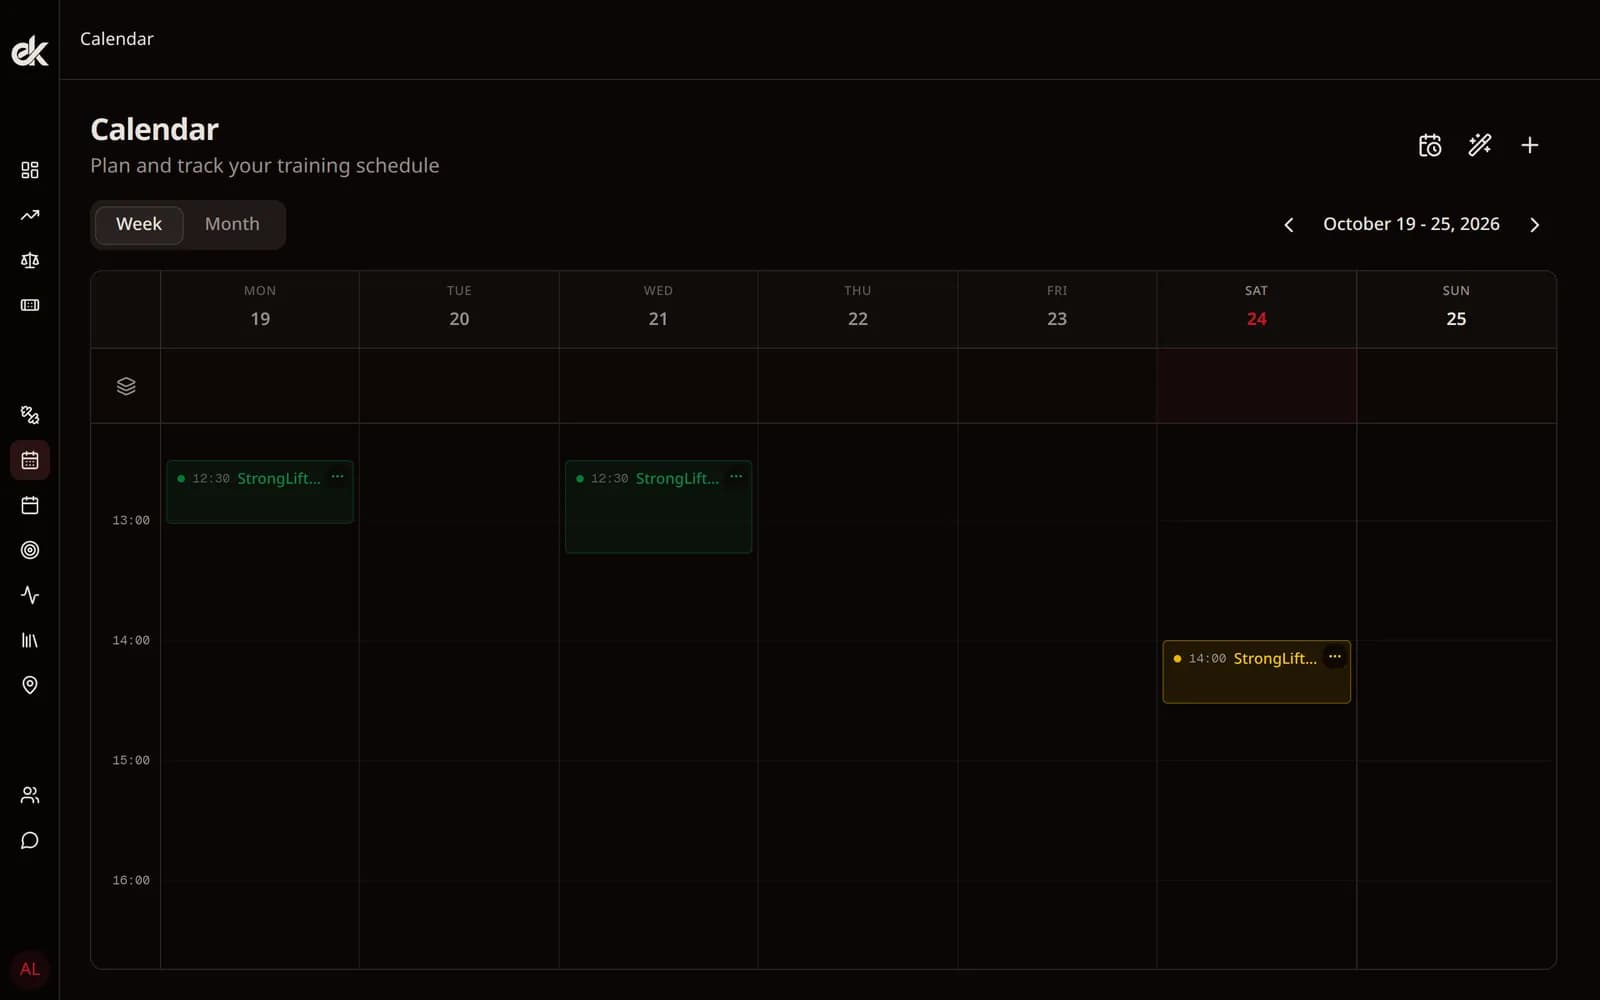
Task: Open options menu on Saturday's StrongLift event
Action: coord(1335,657)
